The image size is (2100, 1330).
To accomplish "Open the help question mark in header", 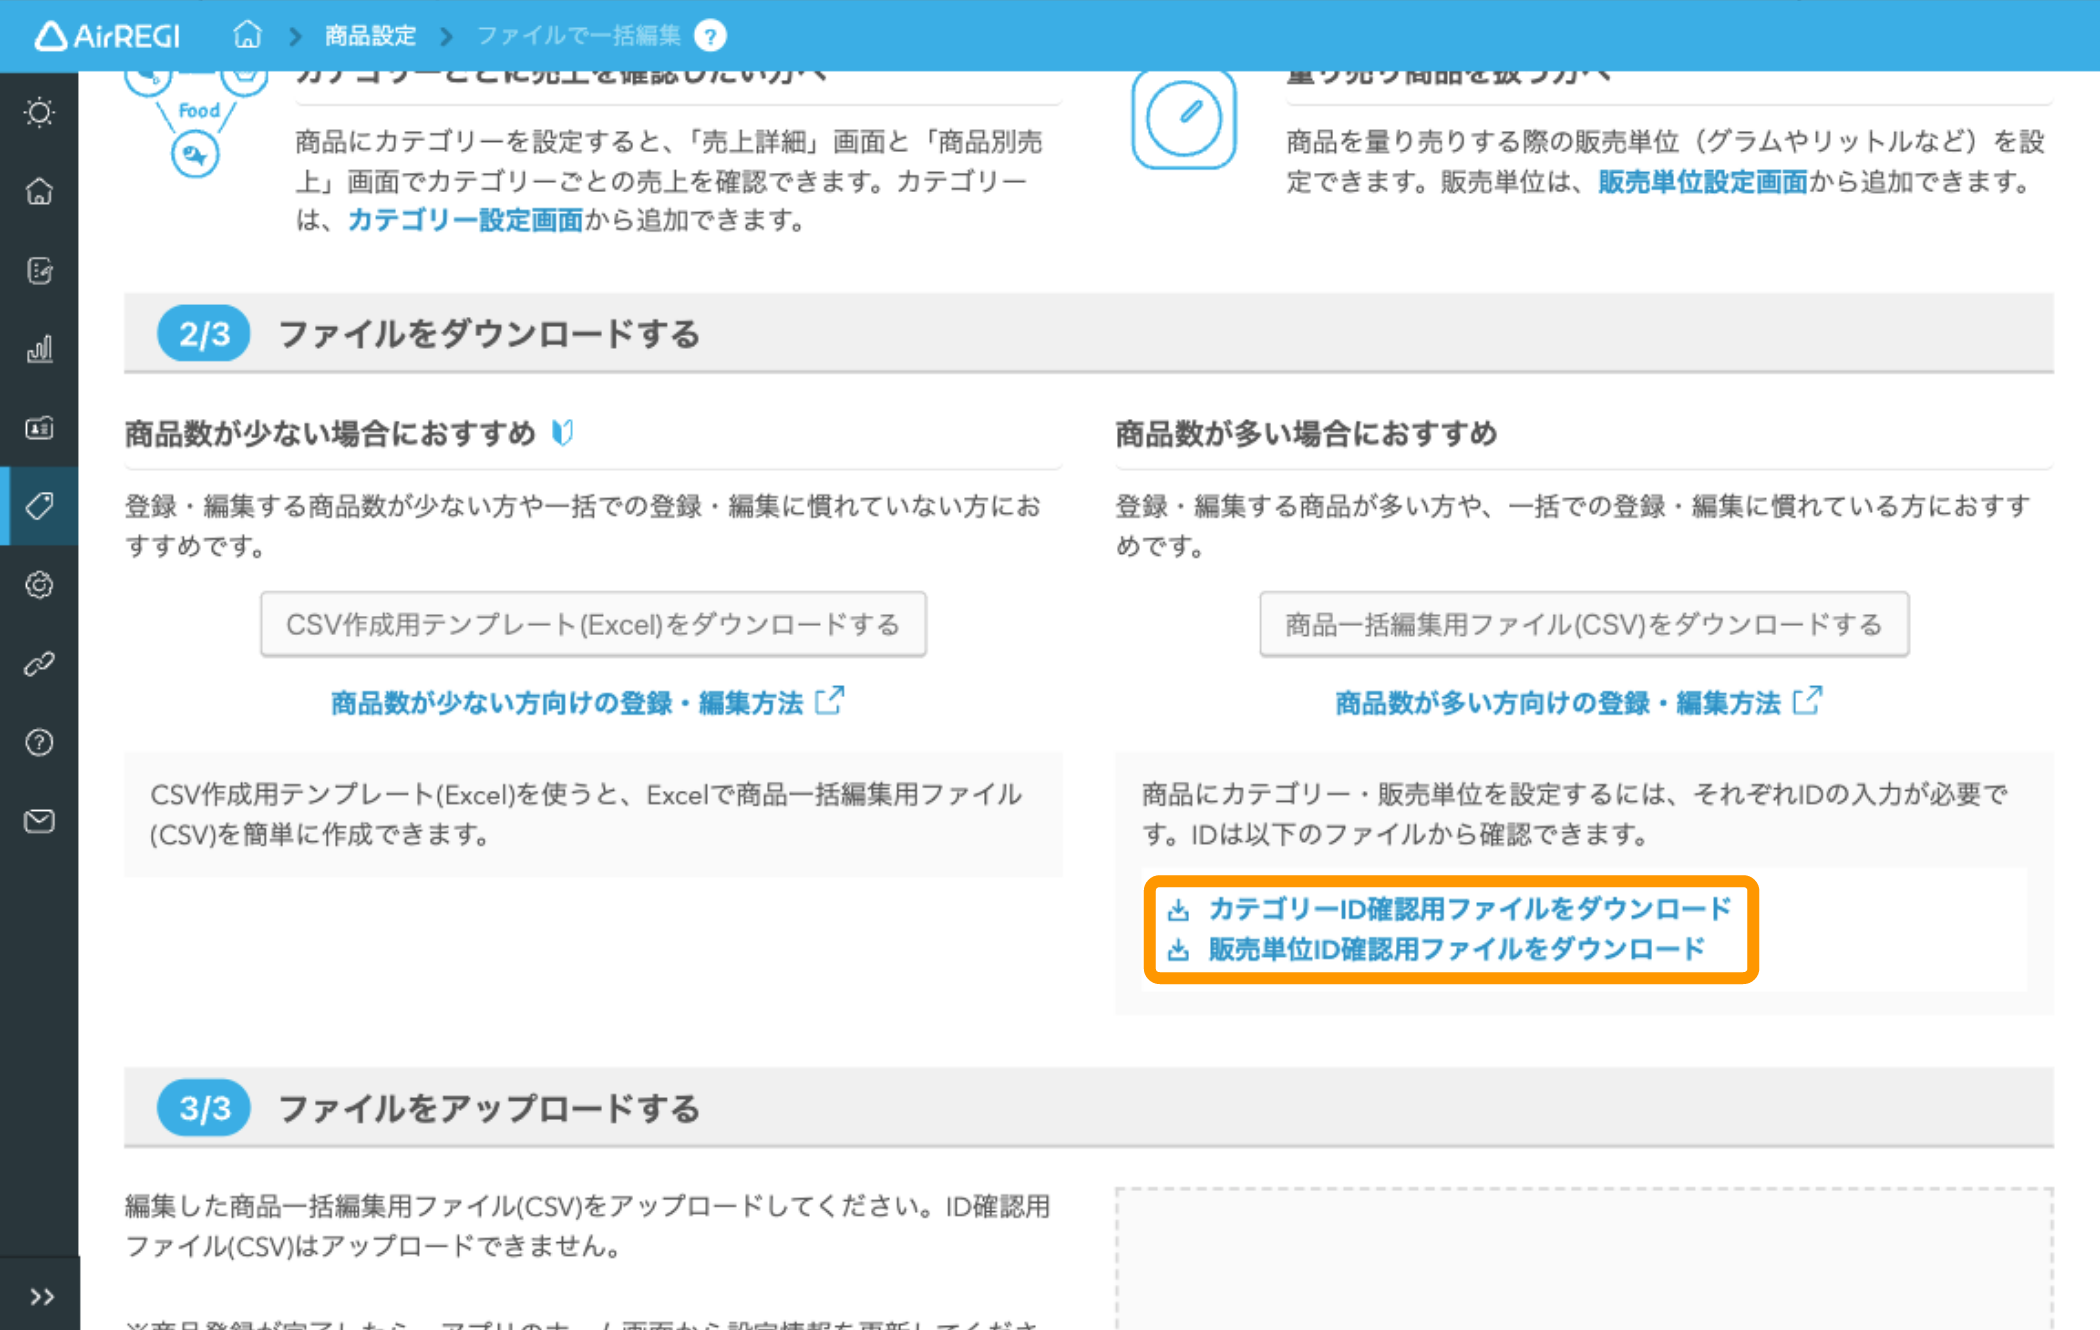I will tap(710, 36).
